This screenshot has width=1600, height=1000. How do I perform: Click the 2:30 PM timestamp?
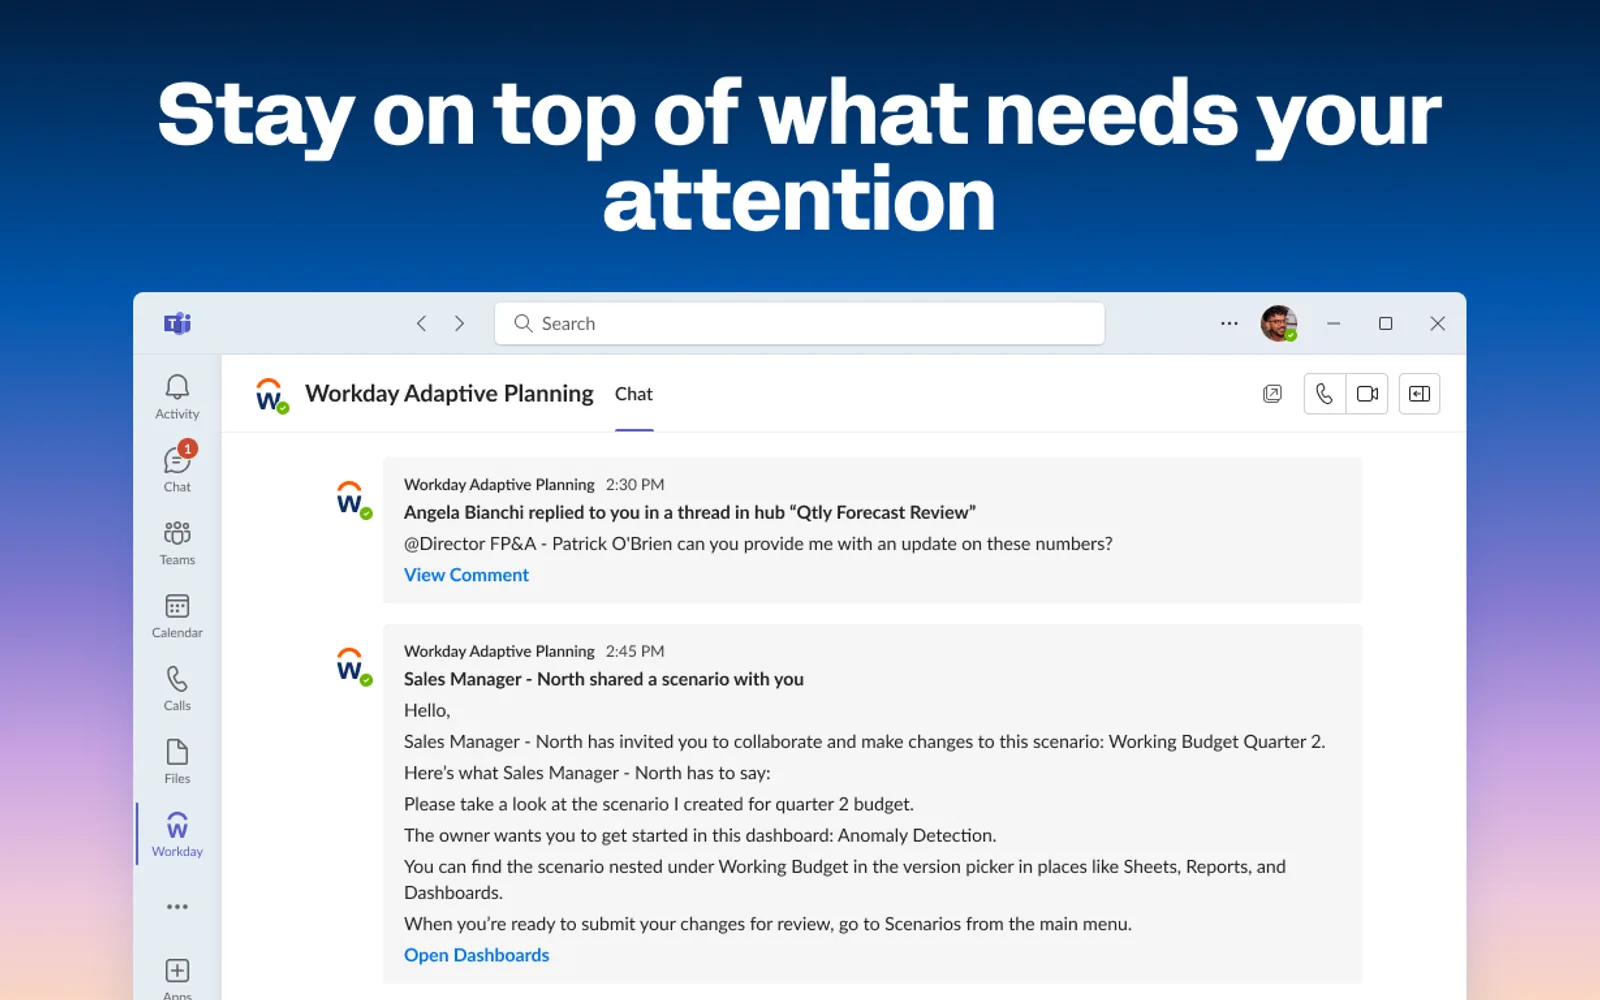[635, 485]
